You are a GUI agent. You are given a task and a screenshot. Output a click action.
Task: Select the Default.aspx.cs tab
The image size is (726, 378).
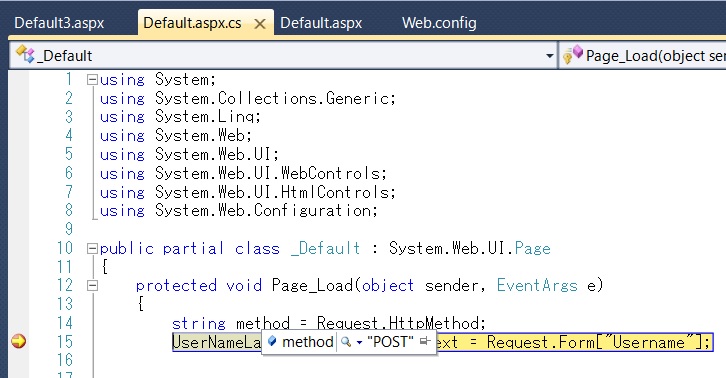tap(192, 23)
